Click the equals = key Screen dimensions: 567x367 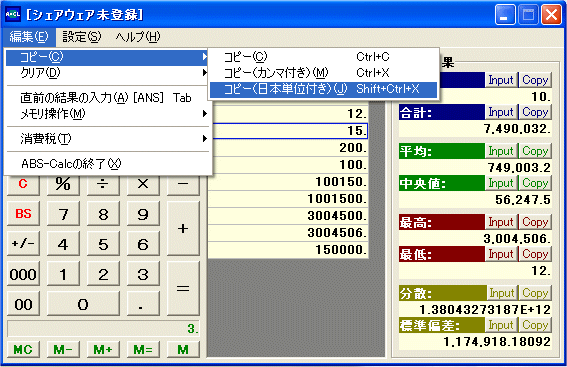coord(183,289)
